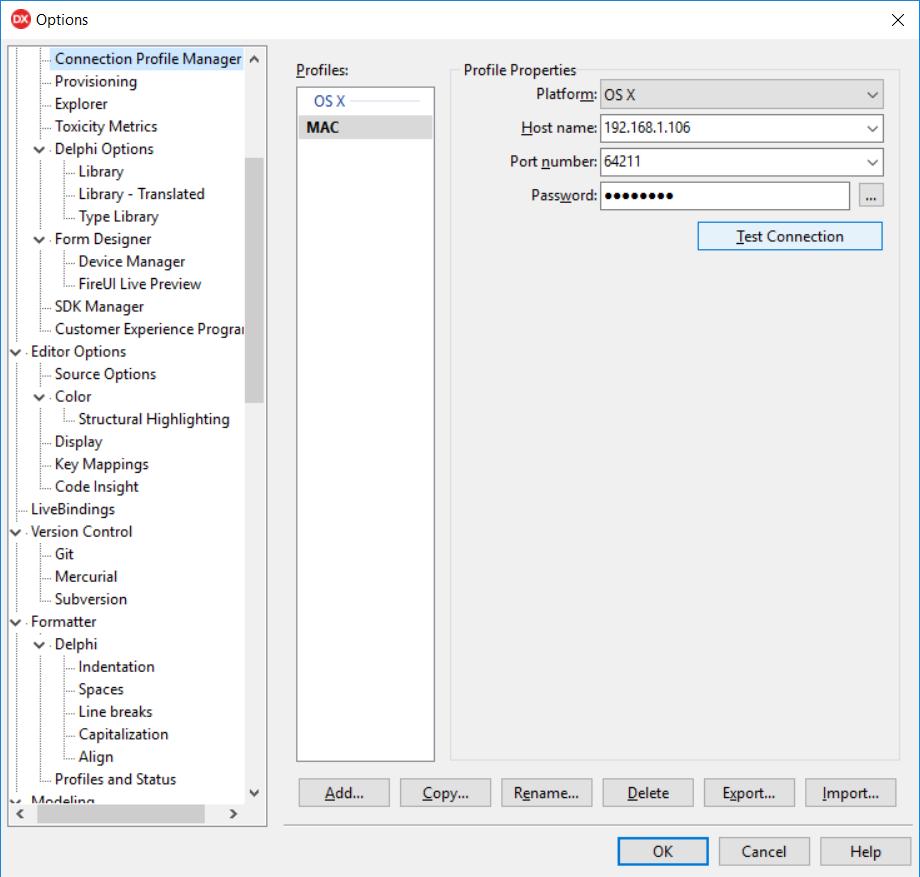Click the DX Options title bar icon
This screenshot has height=877, width=920.
coord(20,19)
